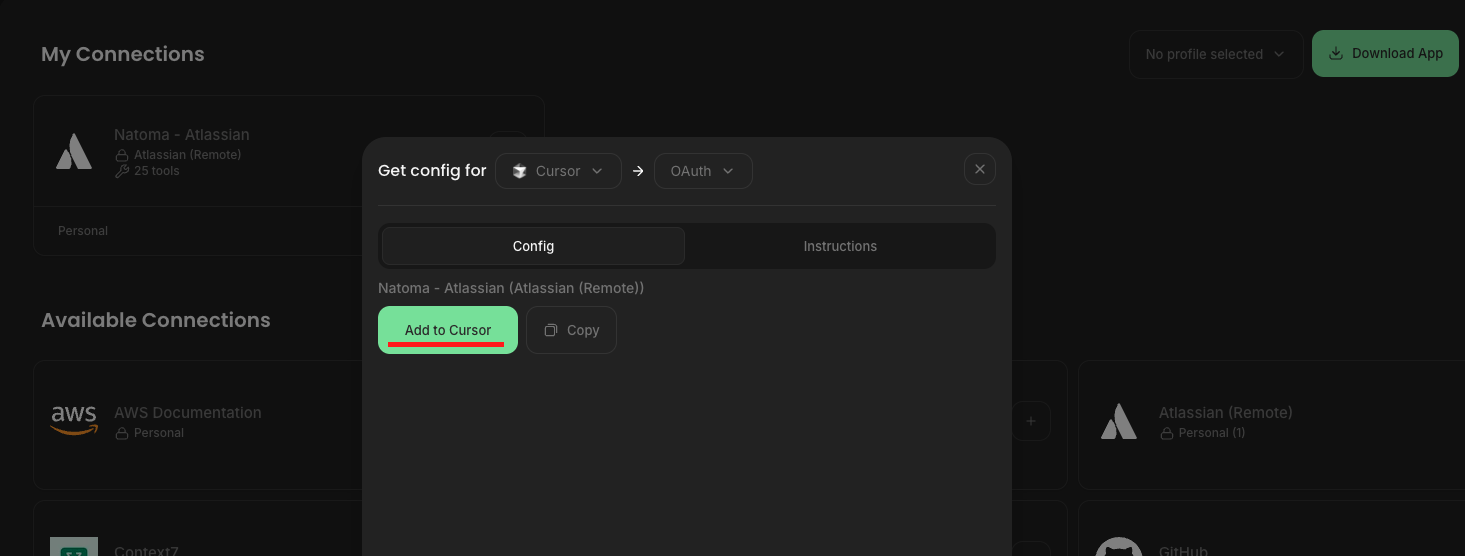Close the Get config dialog

[x=980, y=170]
